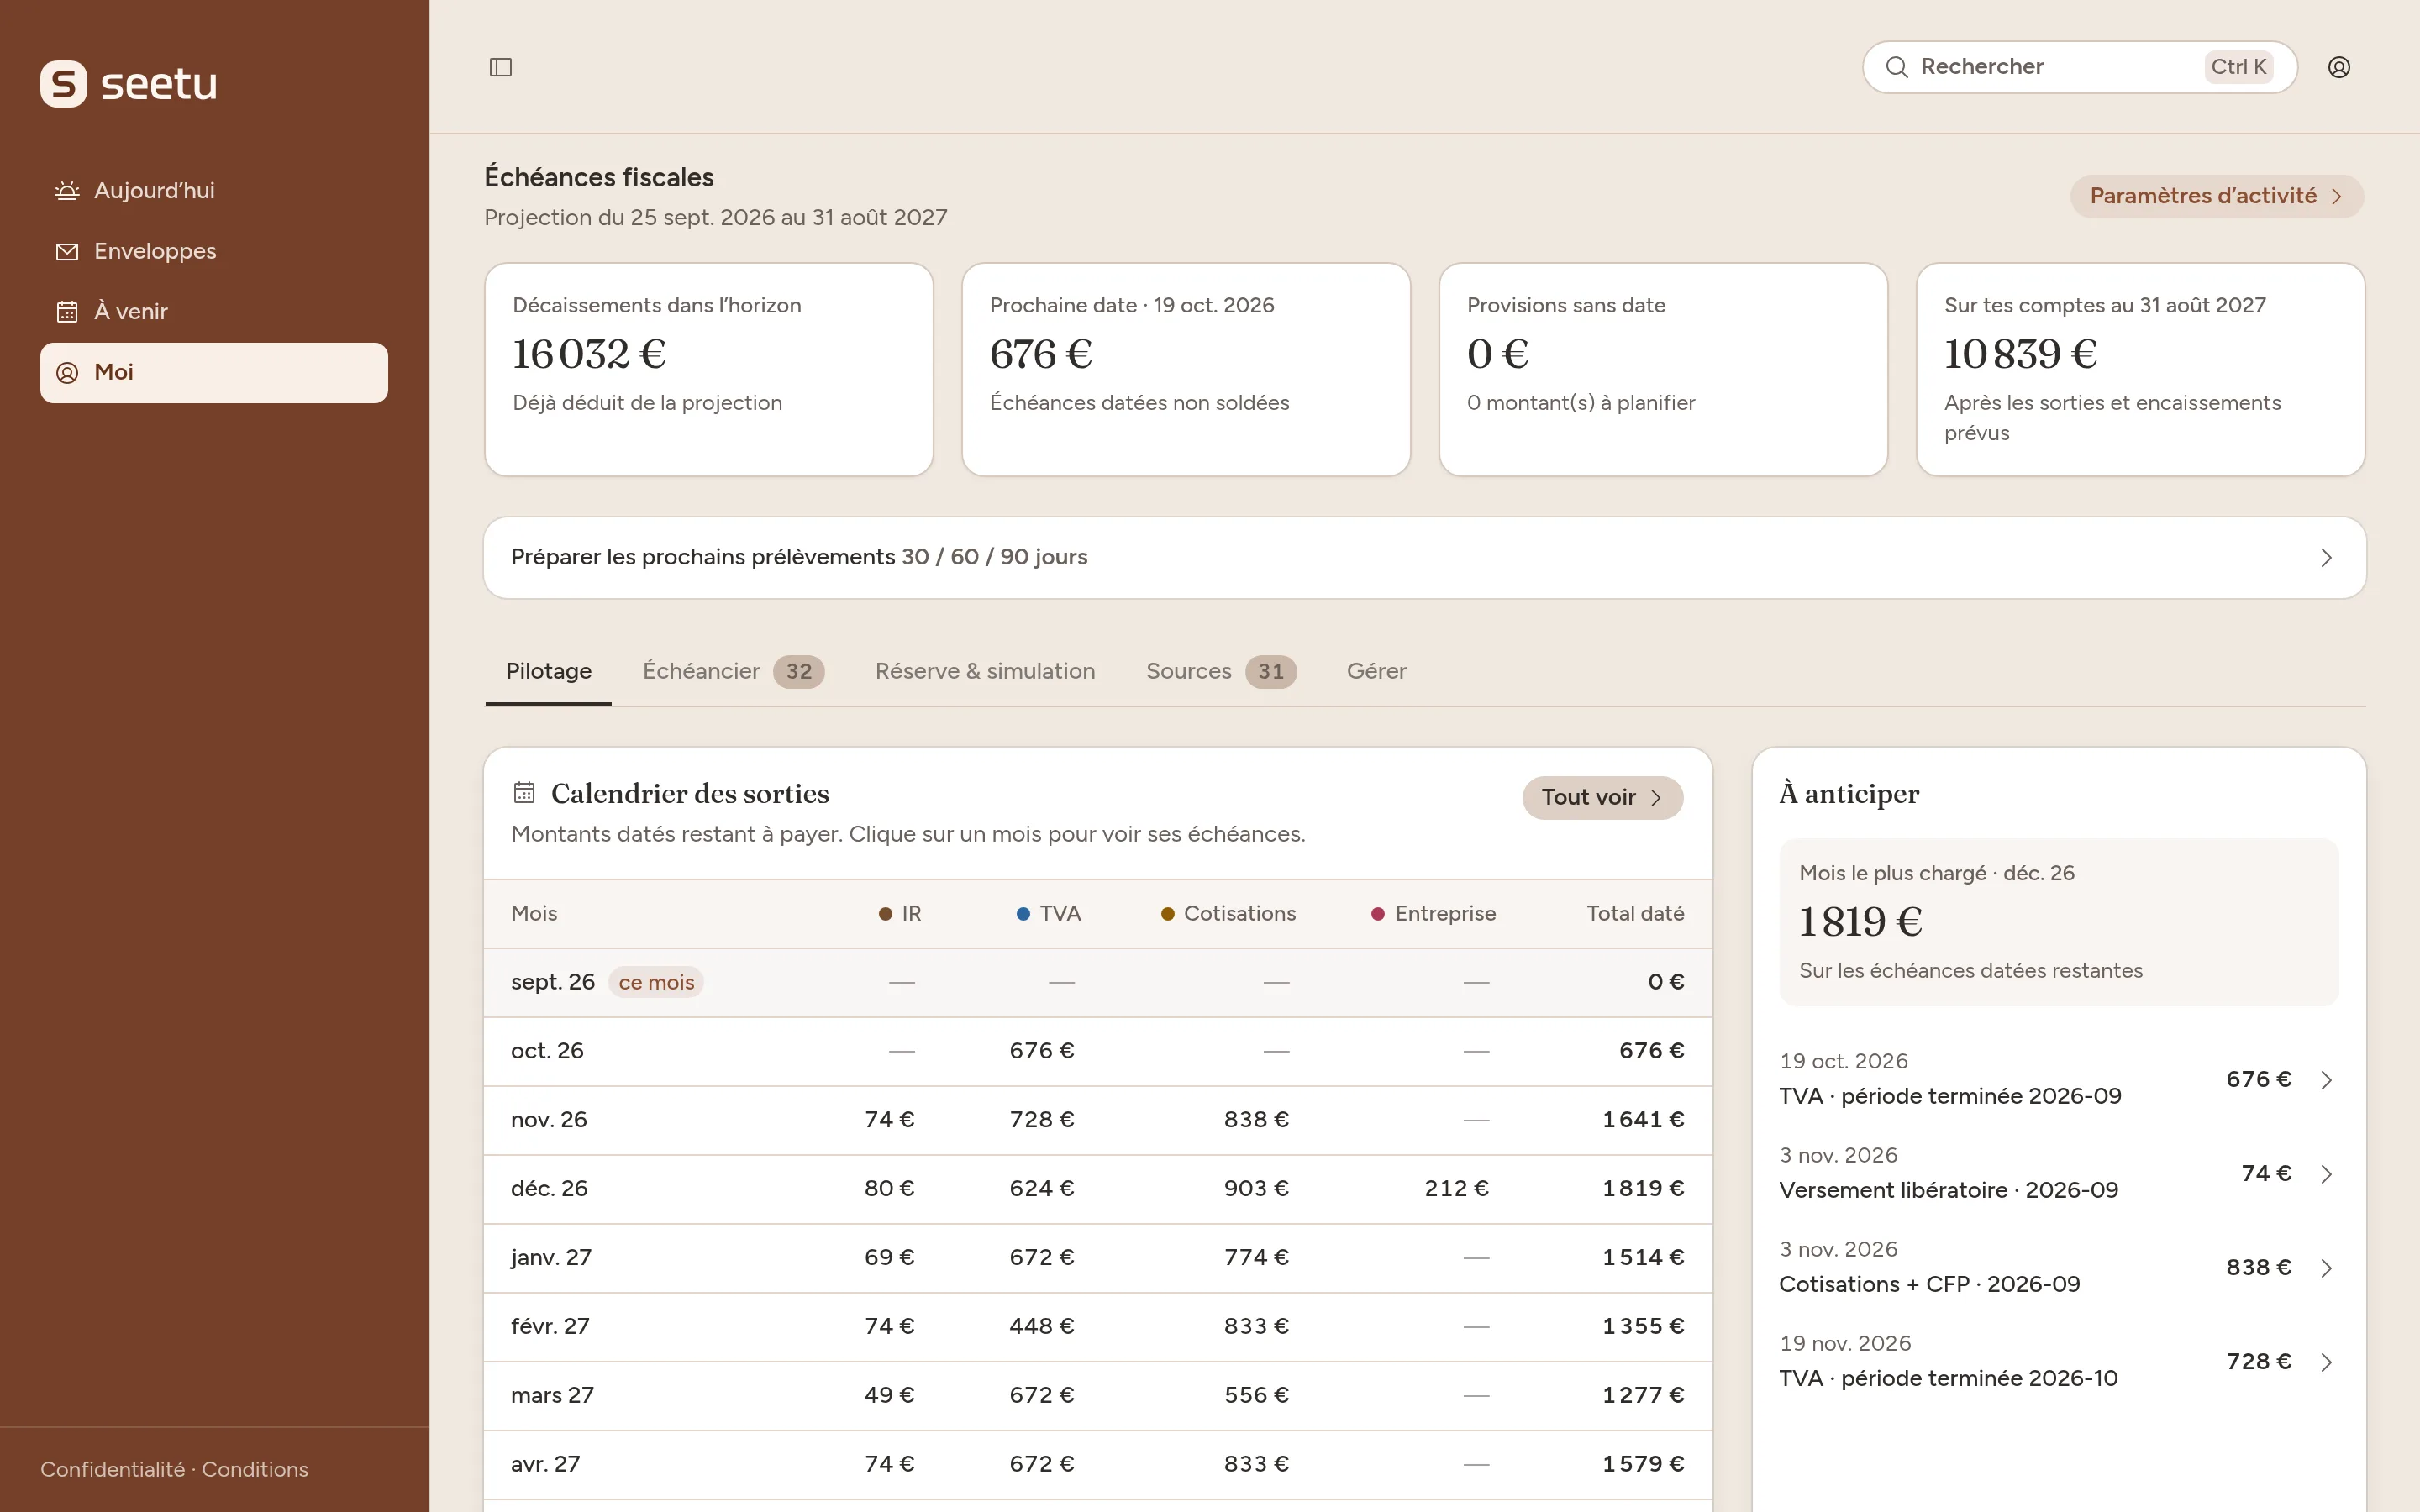The width and height of the screenshot is (2420, 1512).
Task: Click the Rechercher search field
Action: 2079,67
